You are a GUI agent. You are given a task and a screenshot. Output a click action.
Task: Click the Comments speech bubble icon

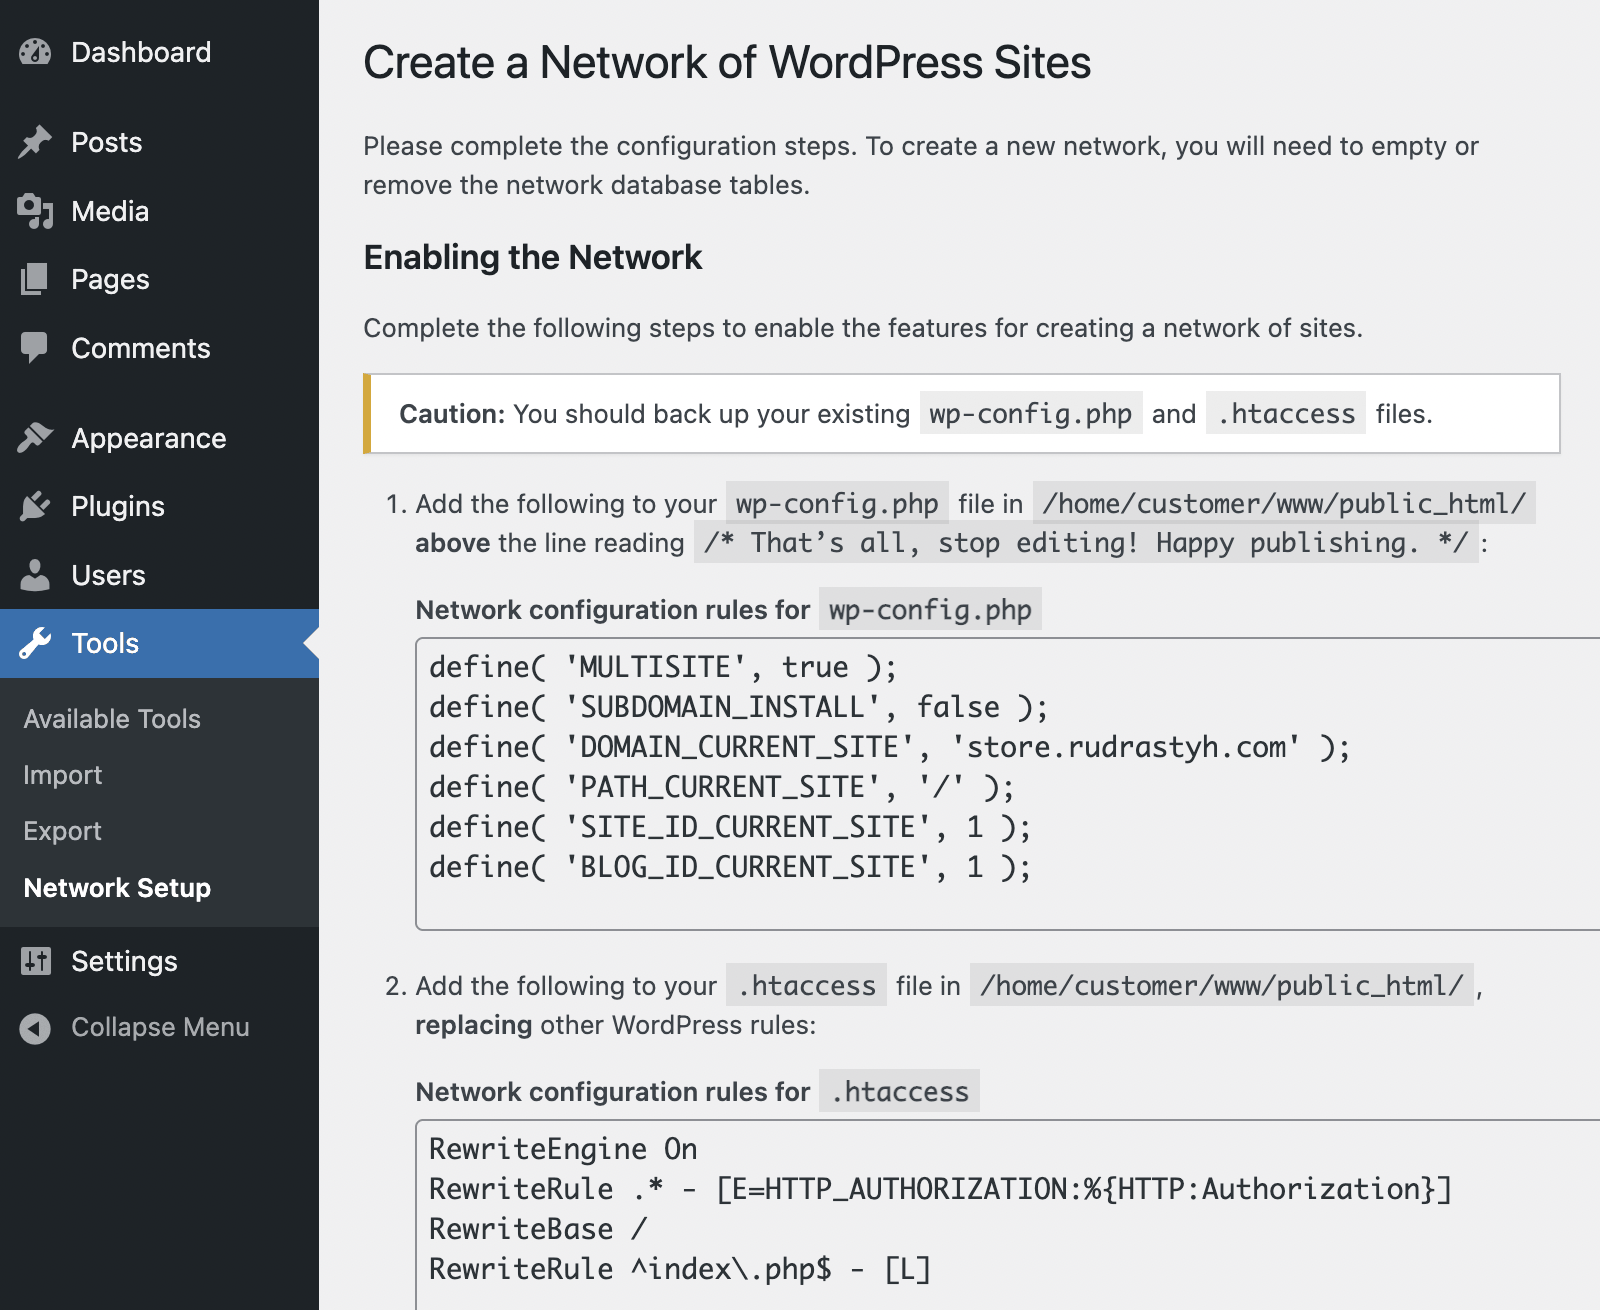pos(35,348)
